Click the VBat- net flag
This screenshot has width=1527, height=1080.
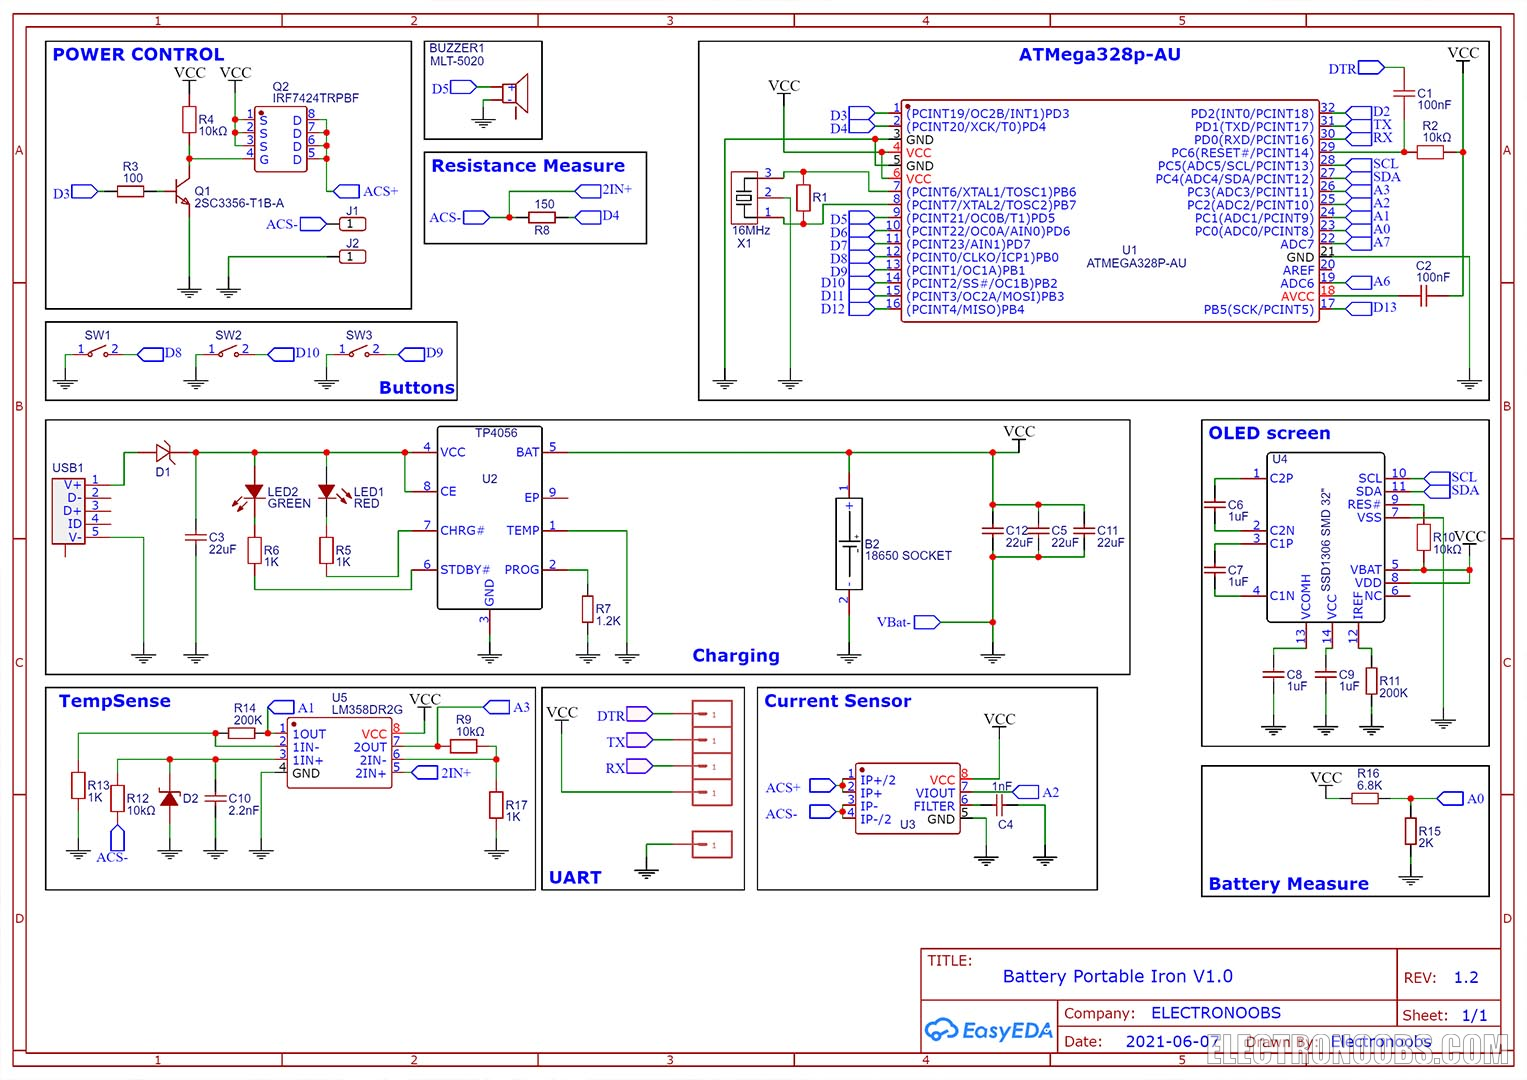point(908,622)
